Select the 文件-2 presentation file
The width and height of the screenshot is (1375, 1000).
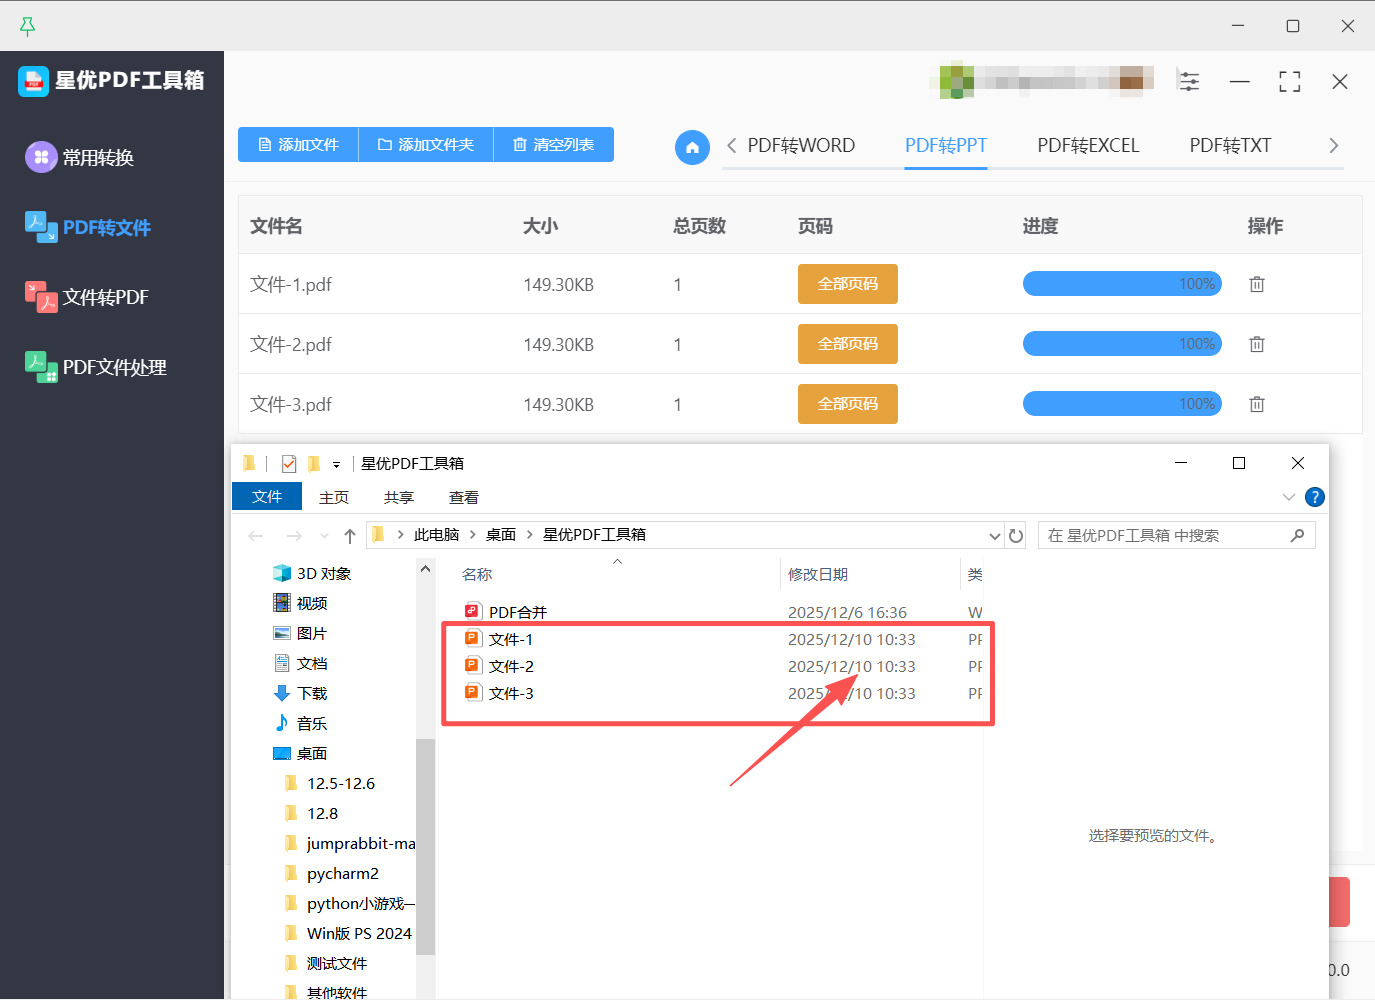[500, 666]
